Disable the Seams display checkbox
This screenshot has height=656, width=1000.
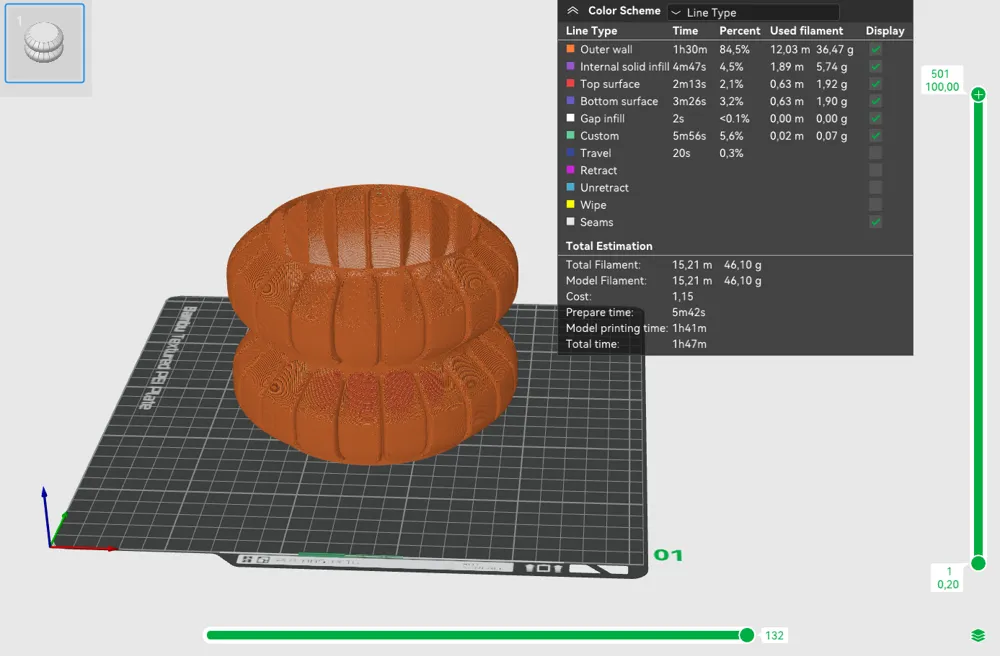(x=876, y=221)
